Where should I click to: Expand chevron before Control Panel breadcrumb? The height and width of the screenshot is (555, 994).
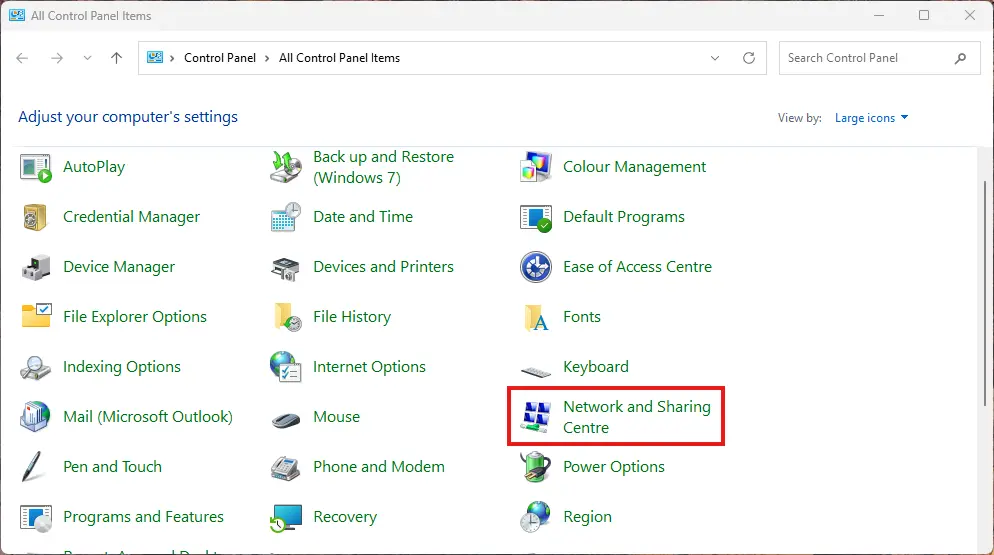[x=172, y=58]
